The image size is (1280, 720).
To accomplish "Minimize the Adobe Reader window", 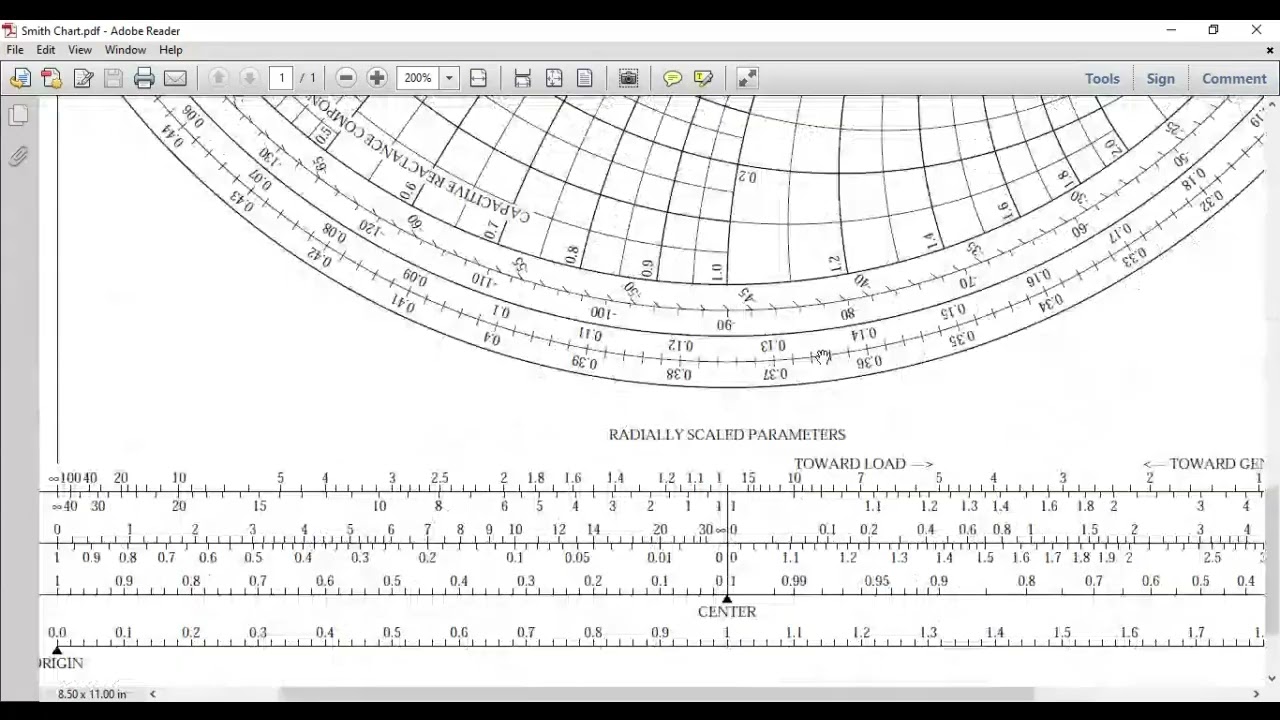I will click(1171, 30).
